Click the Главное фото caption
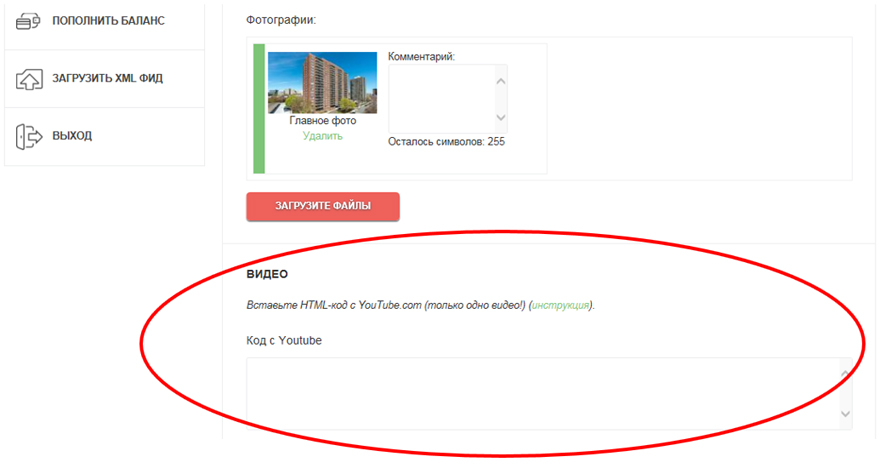 322,121
